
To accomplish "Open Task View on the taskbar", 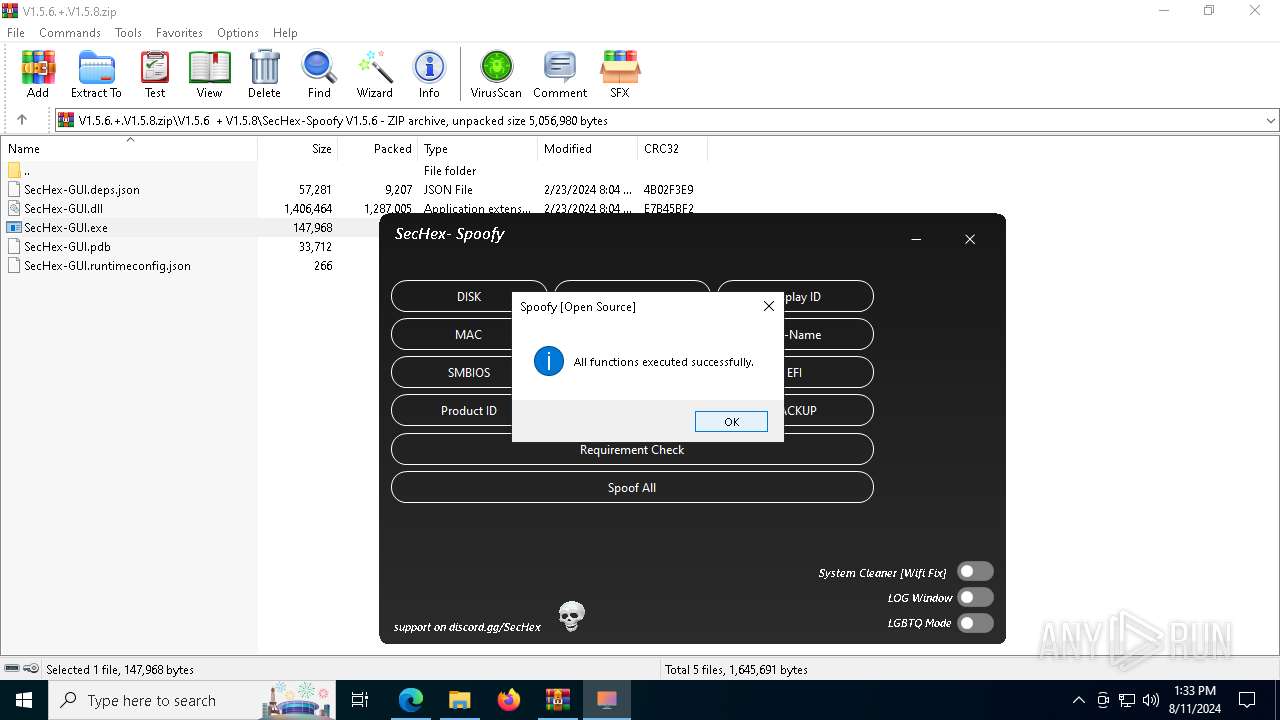I will pos(360,700).
